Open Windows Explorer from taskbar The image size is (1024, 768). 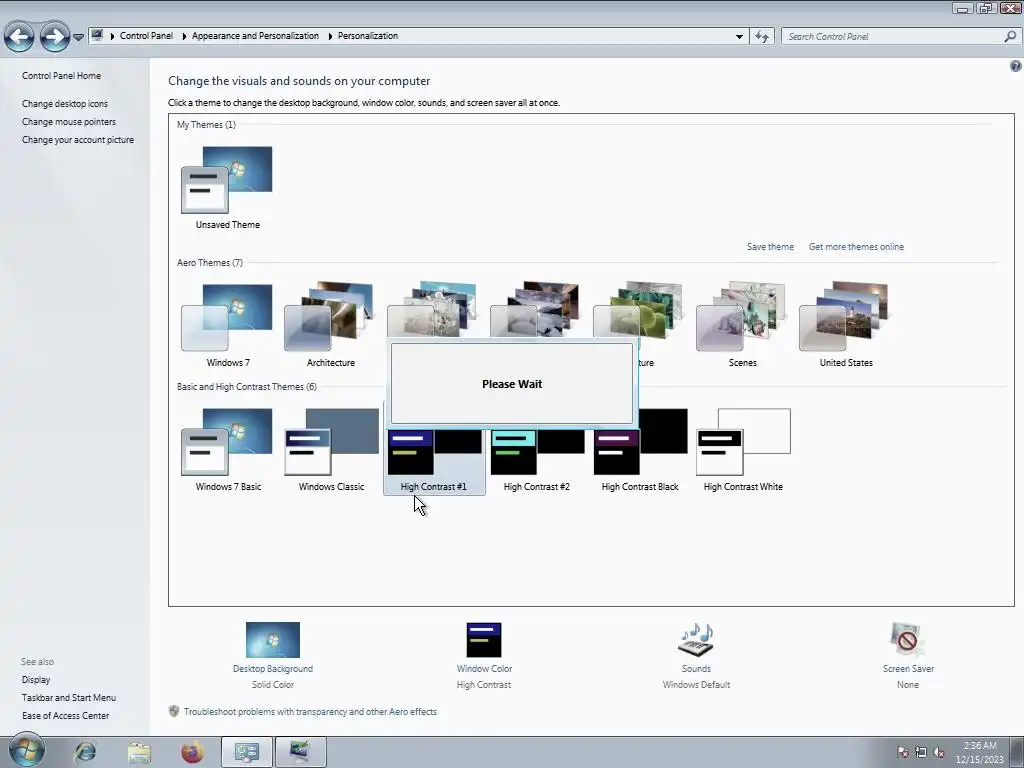138,752
